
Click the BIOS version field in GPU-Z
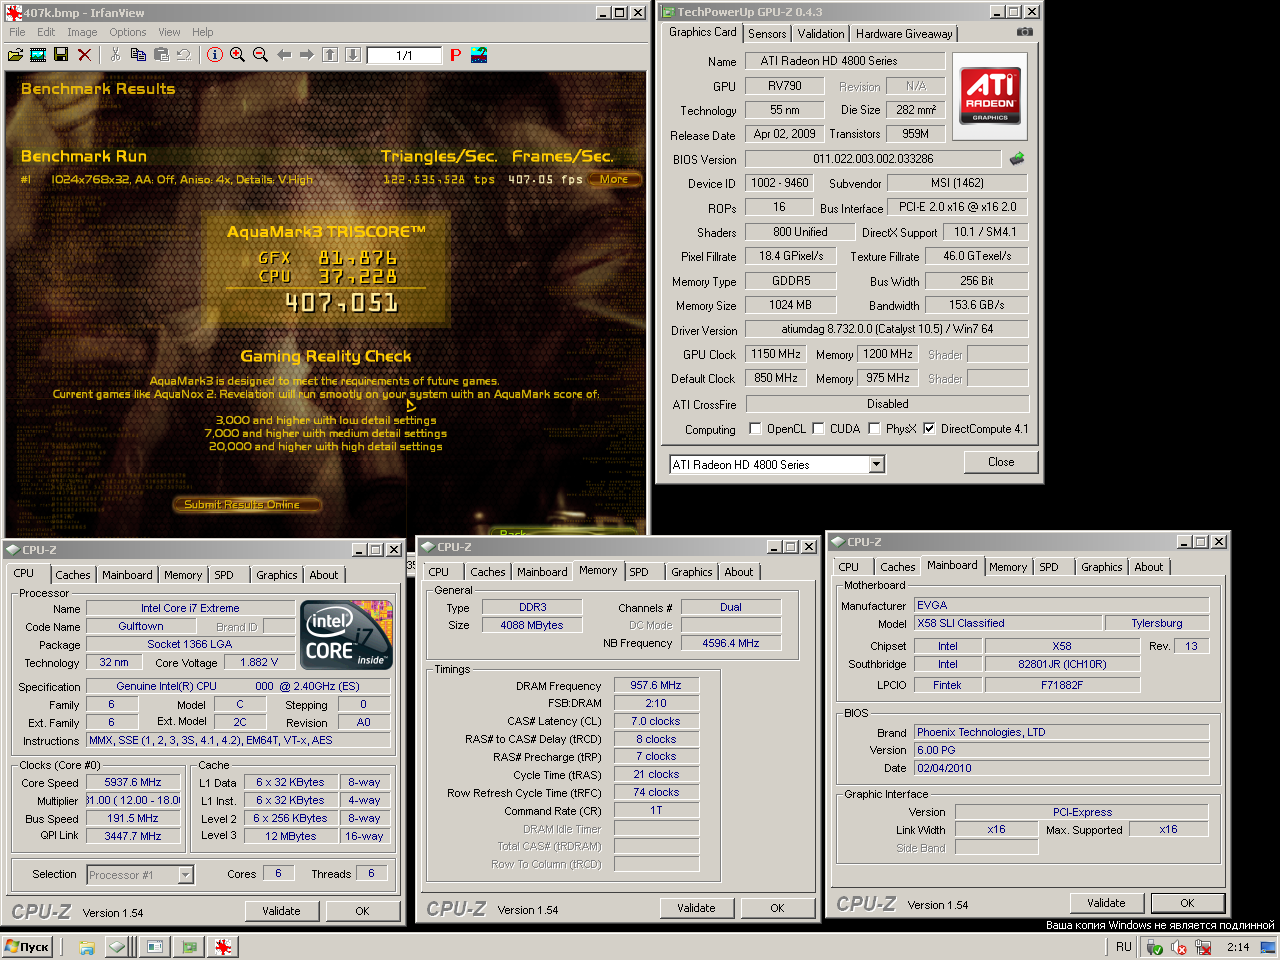873,159
